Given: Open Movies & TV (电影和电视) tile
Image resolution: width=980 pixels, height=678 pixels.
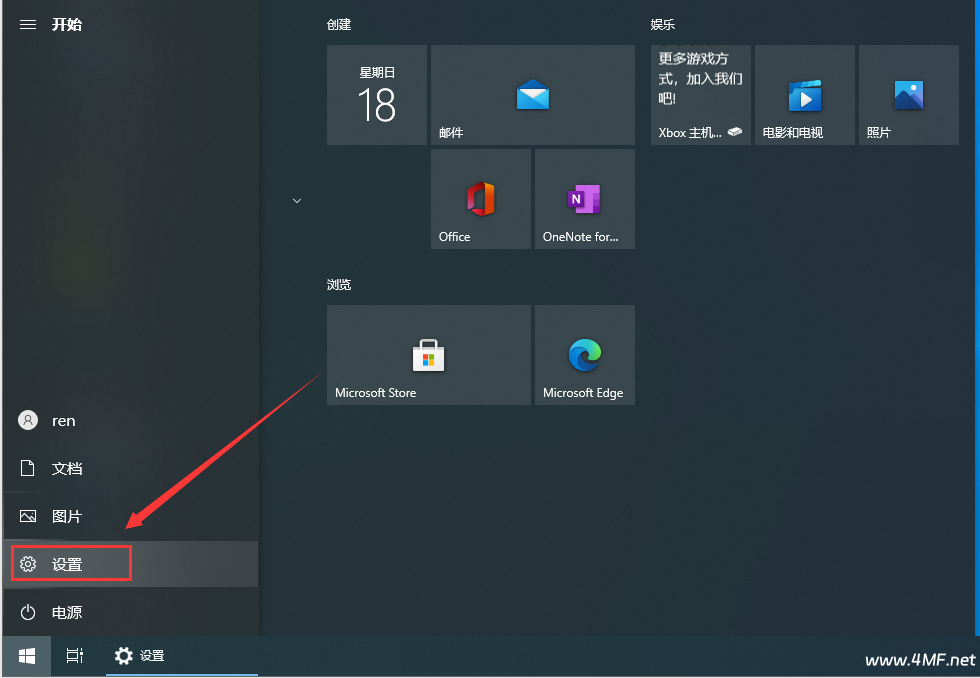Looking at the screenshot, I should tap(804, 95).
